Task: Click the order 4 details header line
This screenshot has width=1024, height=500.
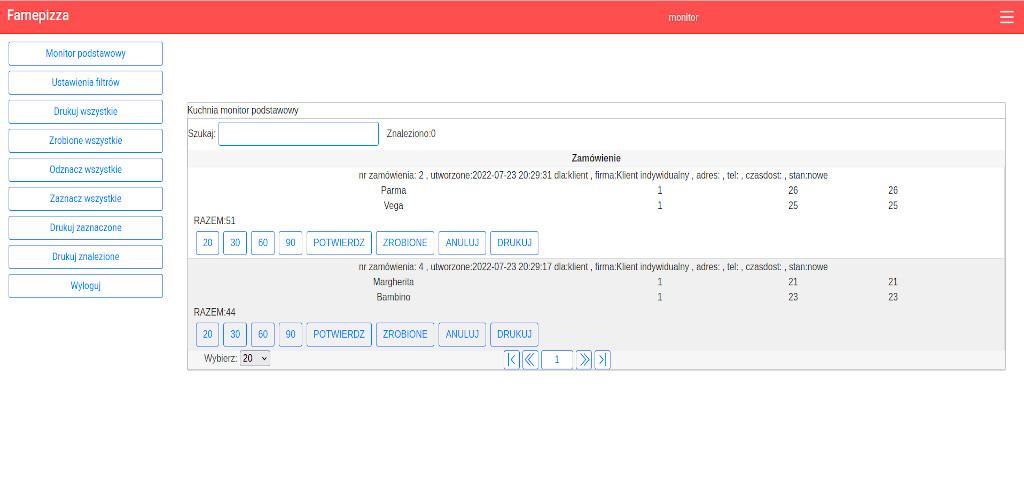Action: [x=593, y=267]
